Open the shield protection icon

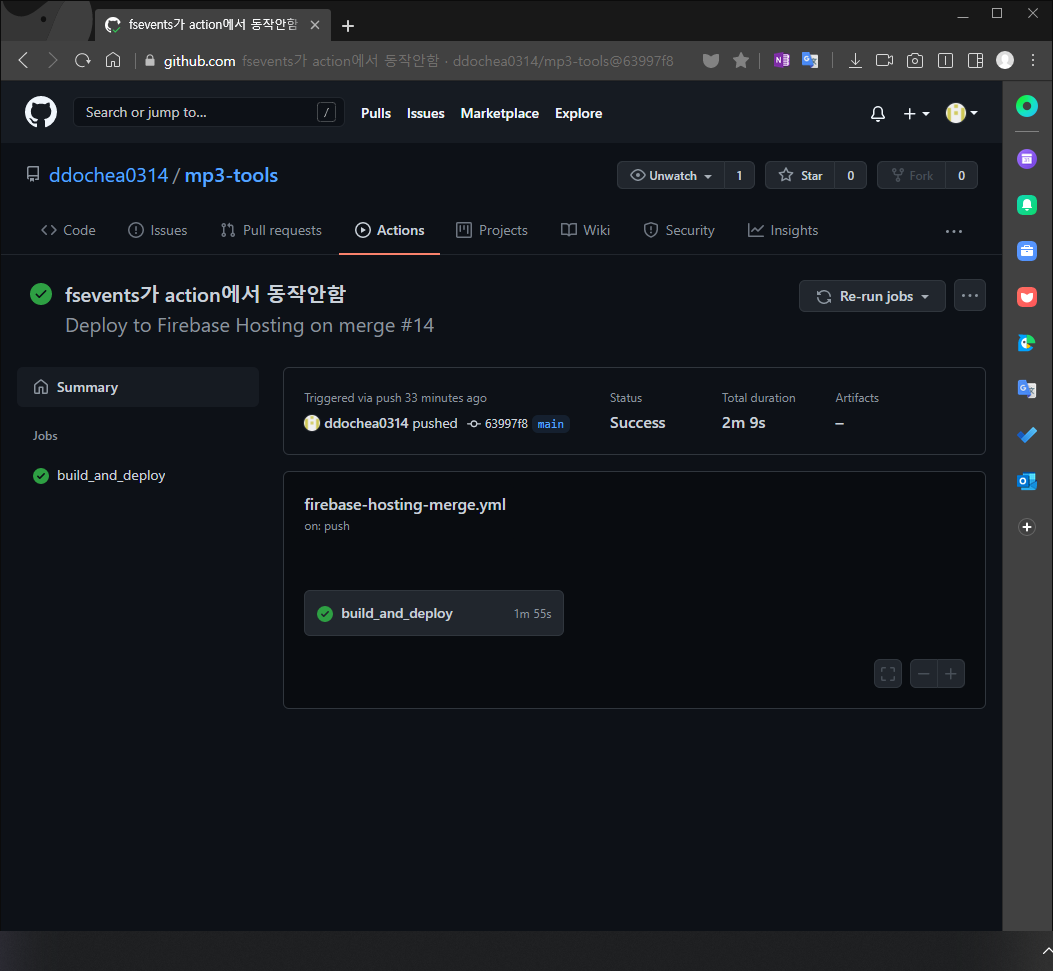pyautogui.click(x=711, y=60)
